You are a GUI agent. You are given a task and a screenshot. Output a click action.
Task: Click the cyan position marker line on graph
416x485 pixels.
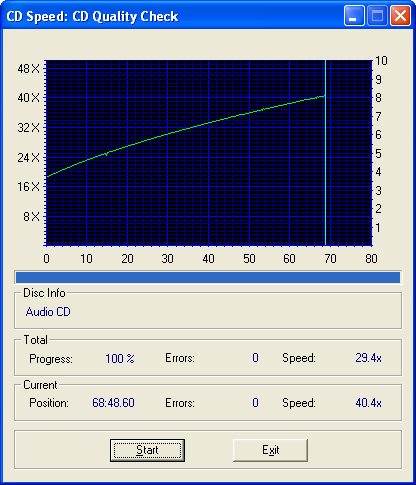325,153
